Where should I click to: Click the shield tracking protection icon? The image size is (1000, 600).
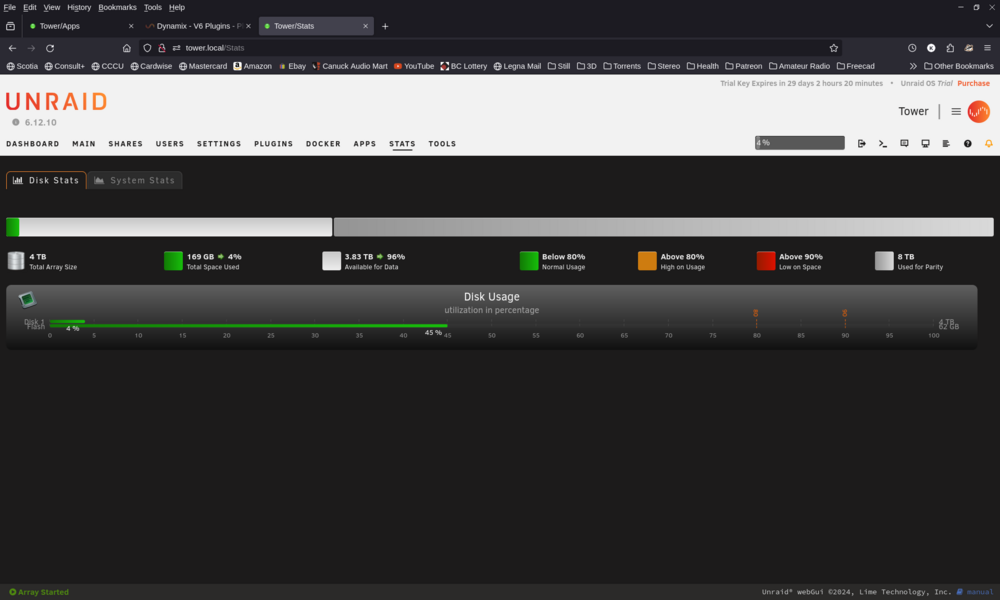[147, 48]
